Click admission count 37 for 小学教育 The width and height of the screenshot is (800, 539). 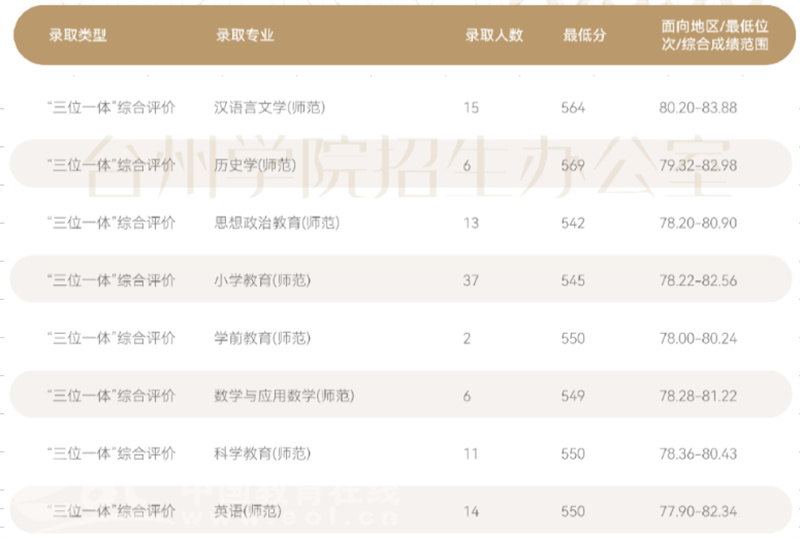point(471,280)
